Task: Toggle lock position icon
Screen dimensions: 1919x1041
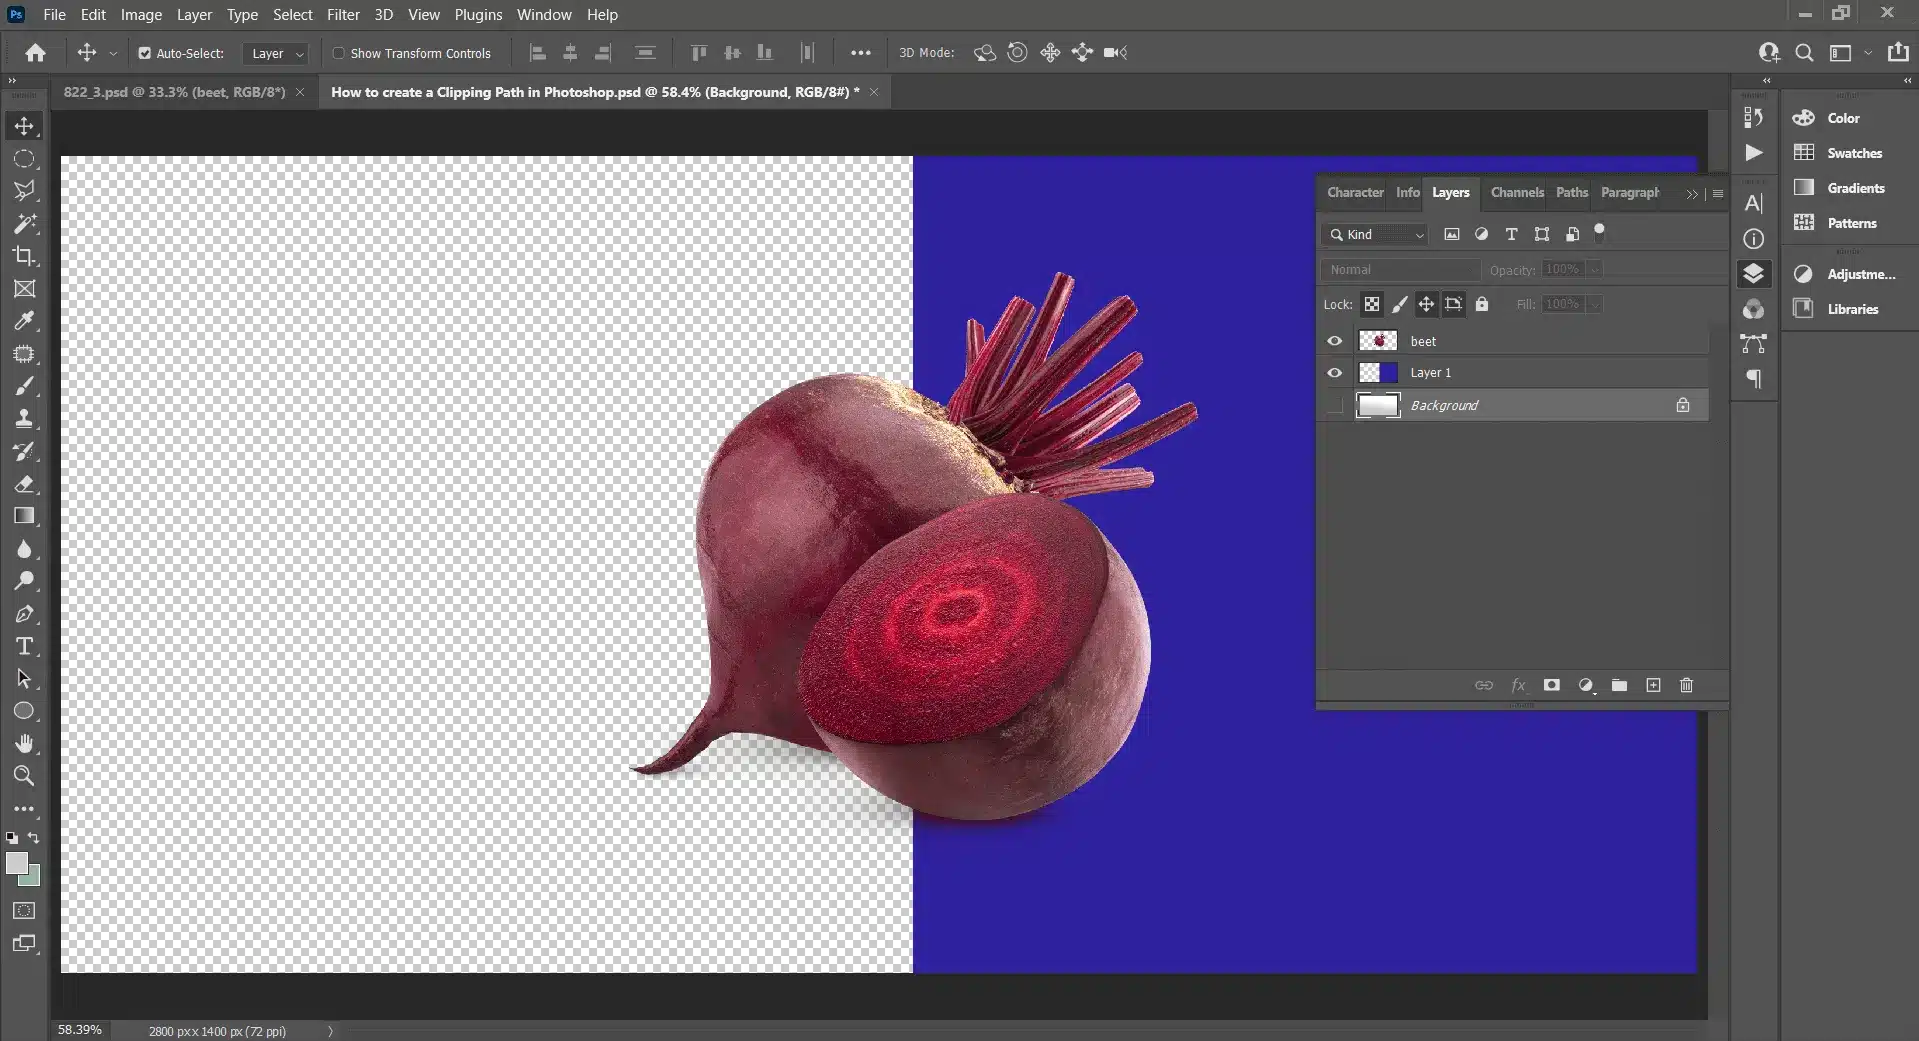Action: [x=1426, y=304]
